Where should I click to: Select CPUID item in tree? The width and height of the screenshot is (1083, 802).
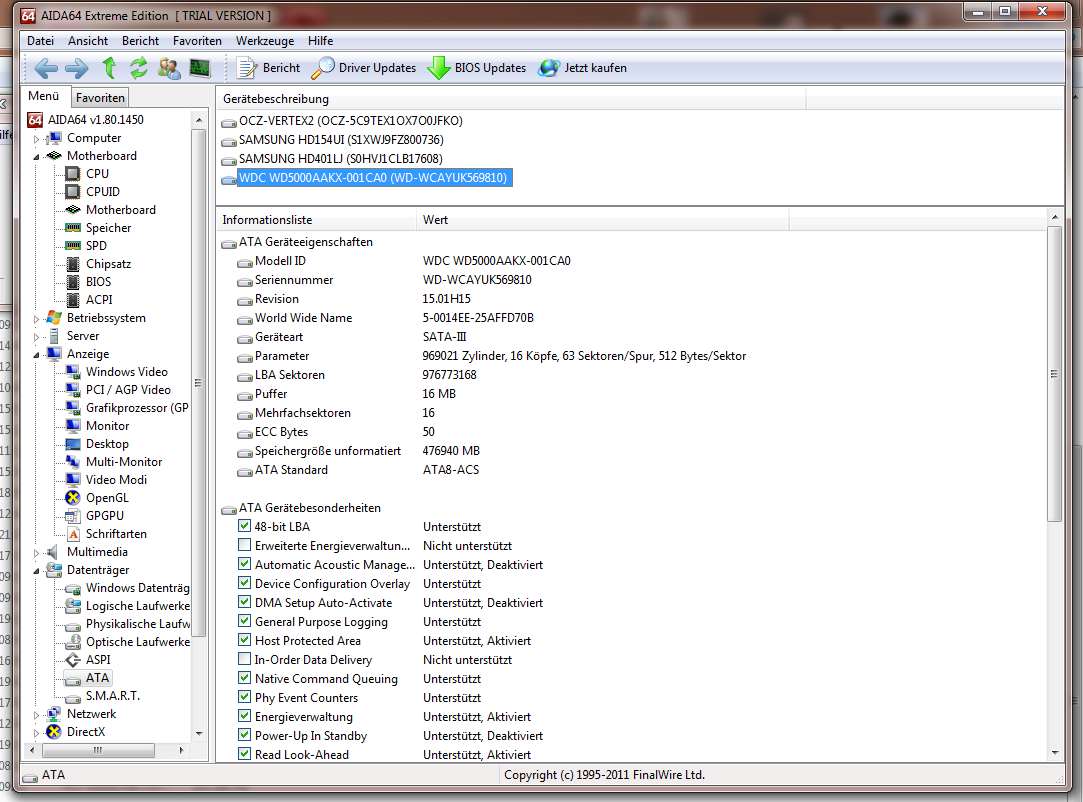[102, 191]
